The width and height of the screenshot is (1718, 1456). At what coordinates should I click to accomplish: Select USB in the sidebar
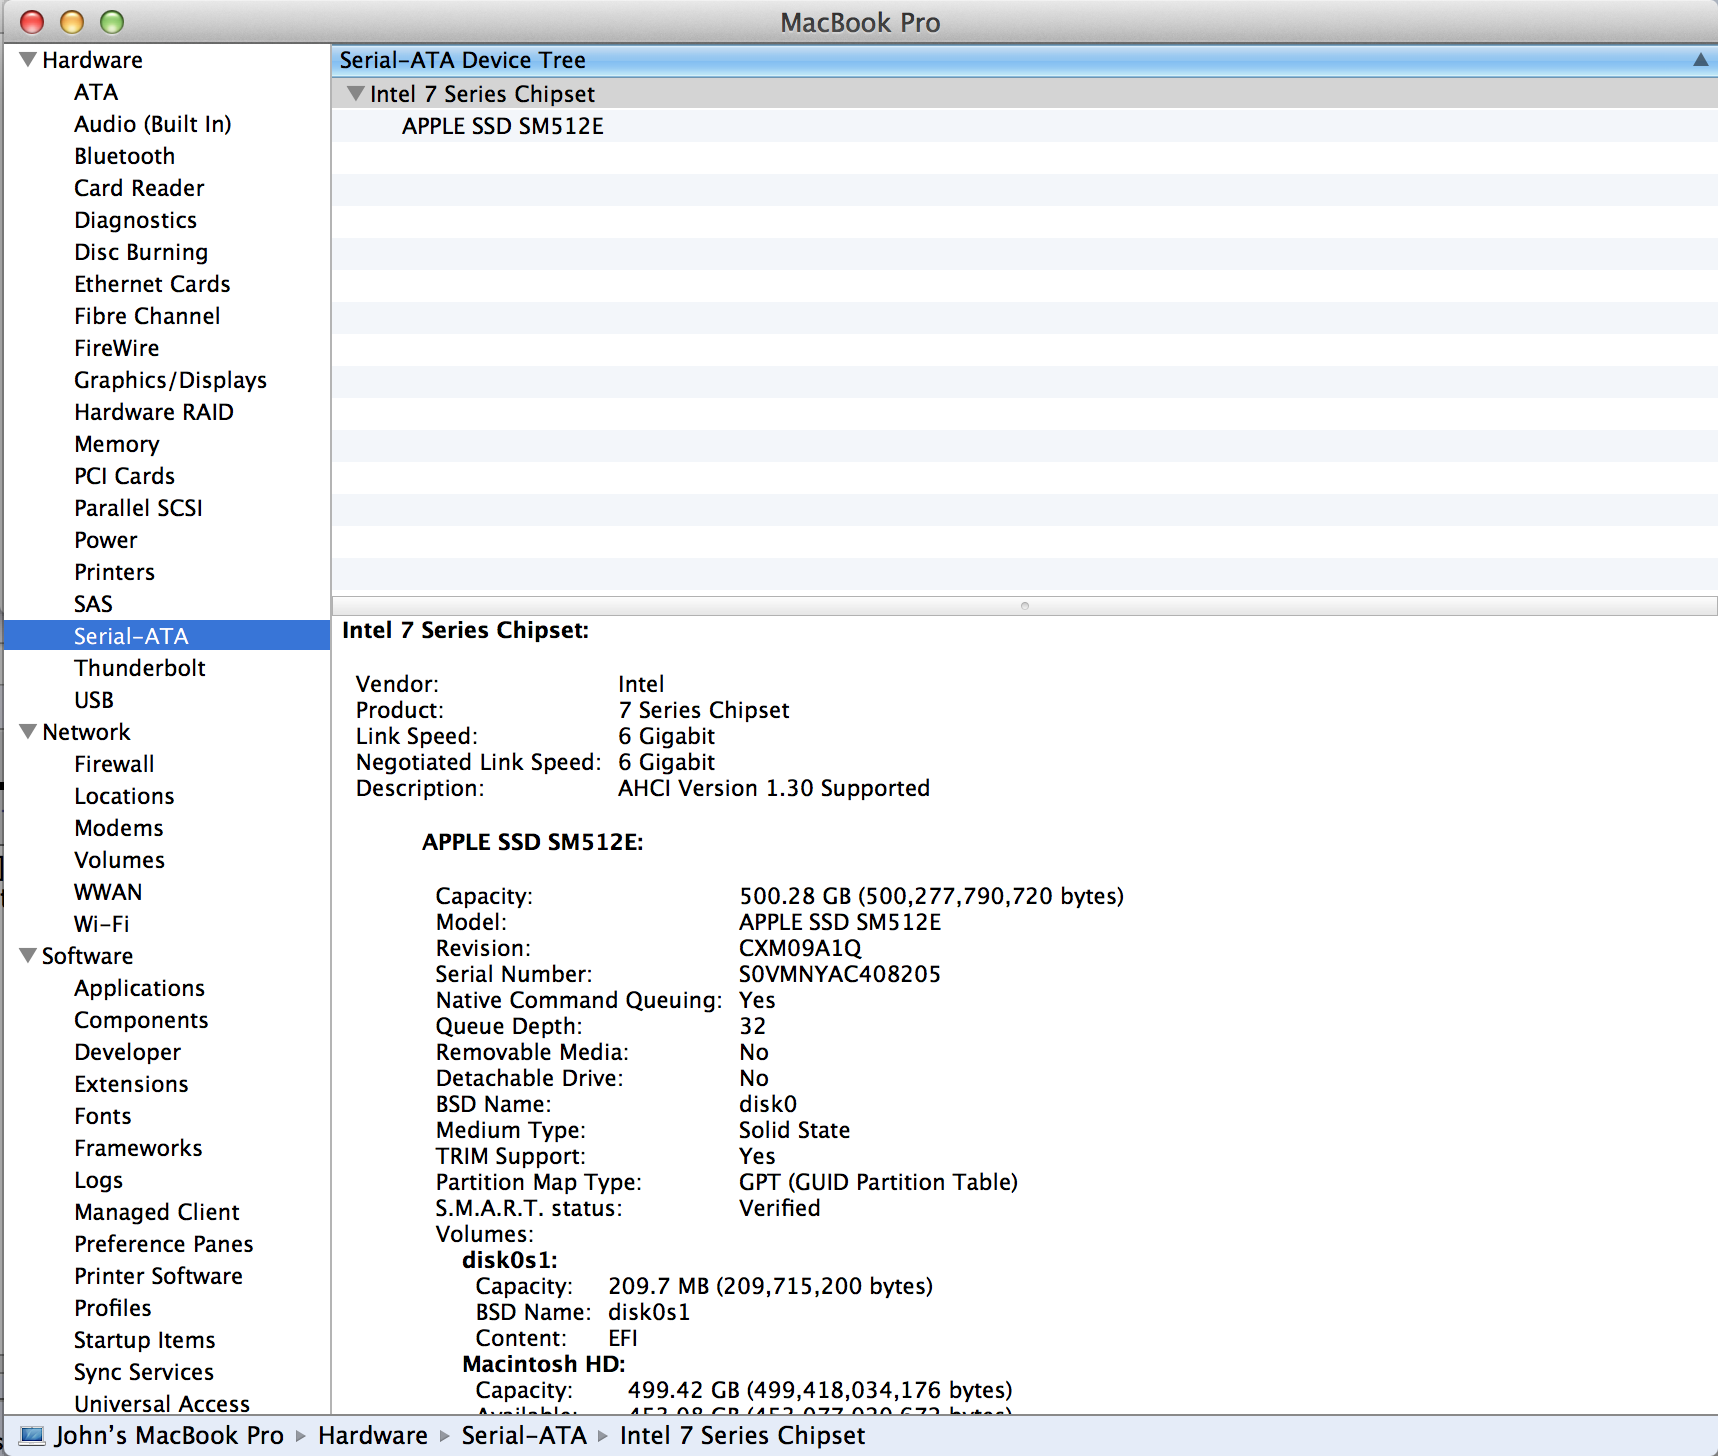(x=94, y=700)
